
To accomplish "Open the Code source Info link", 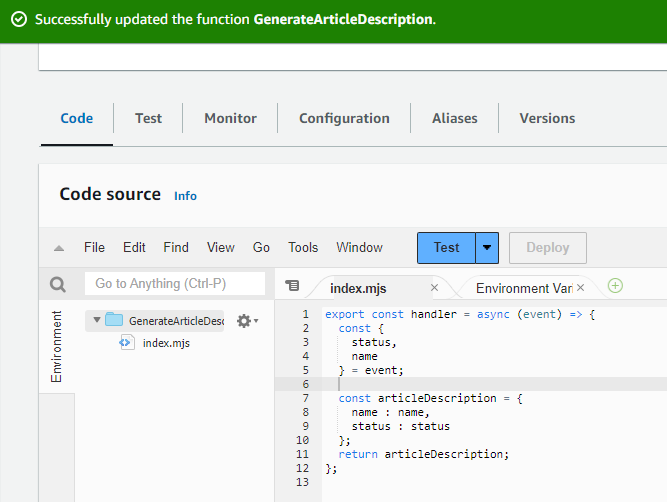I will tap(185, 196).
